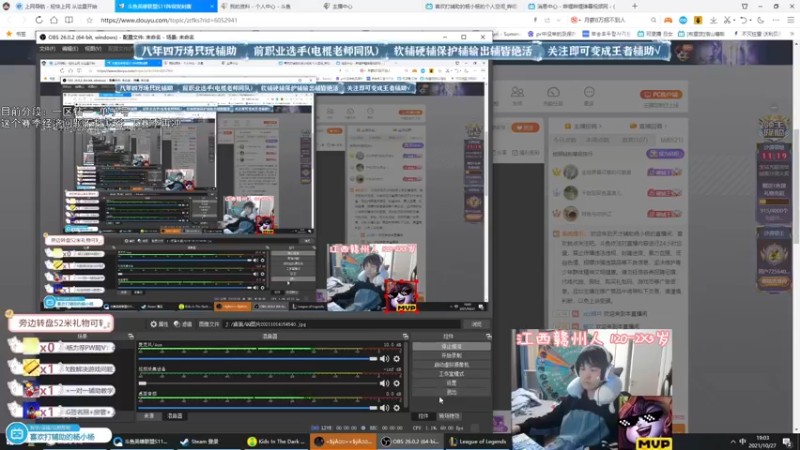Click the orange PC客户端 button on Douyu page

pos(661,94)
